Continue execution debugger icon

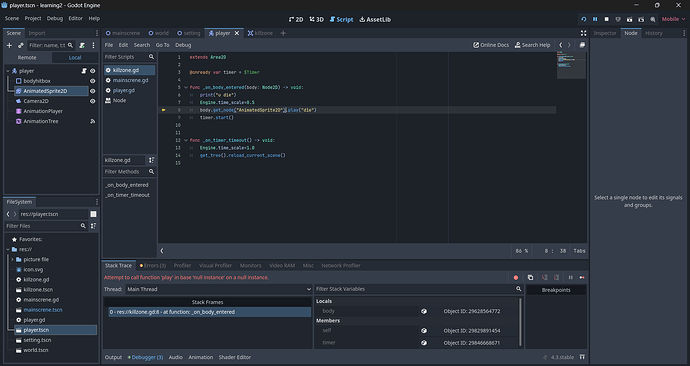(x=582, y=278)
